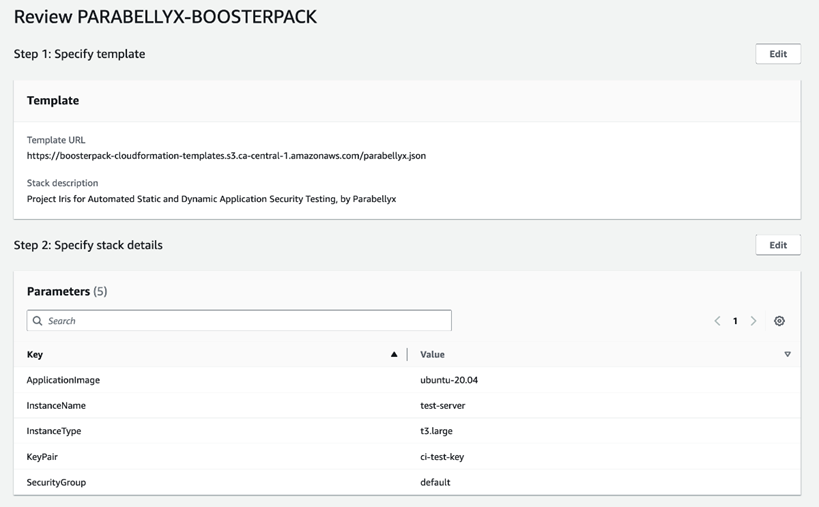819x507 pixels.
Task: Click Edit button for Step 1 Specify template
Action: (x=777, y=54)
